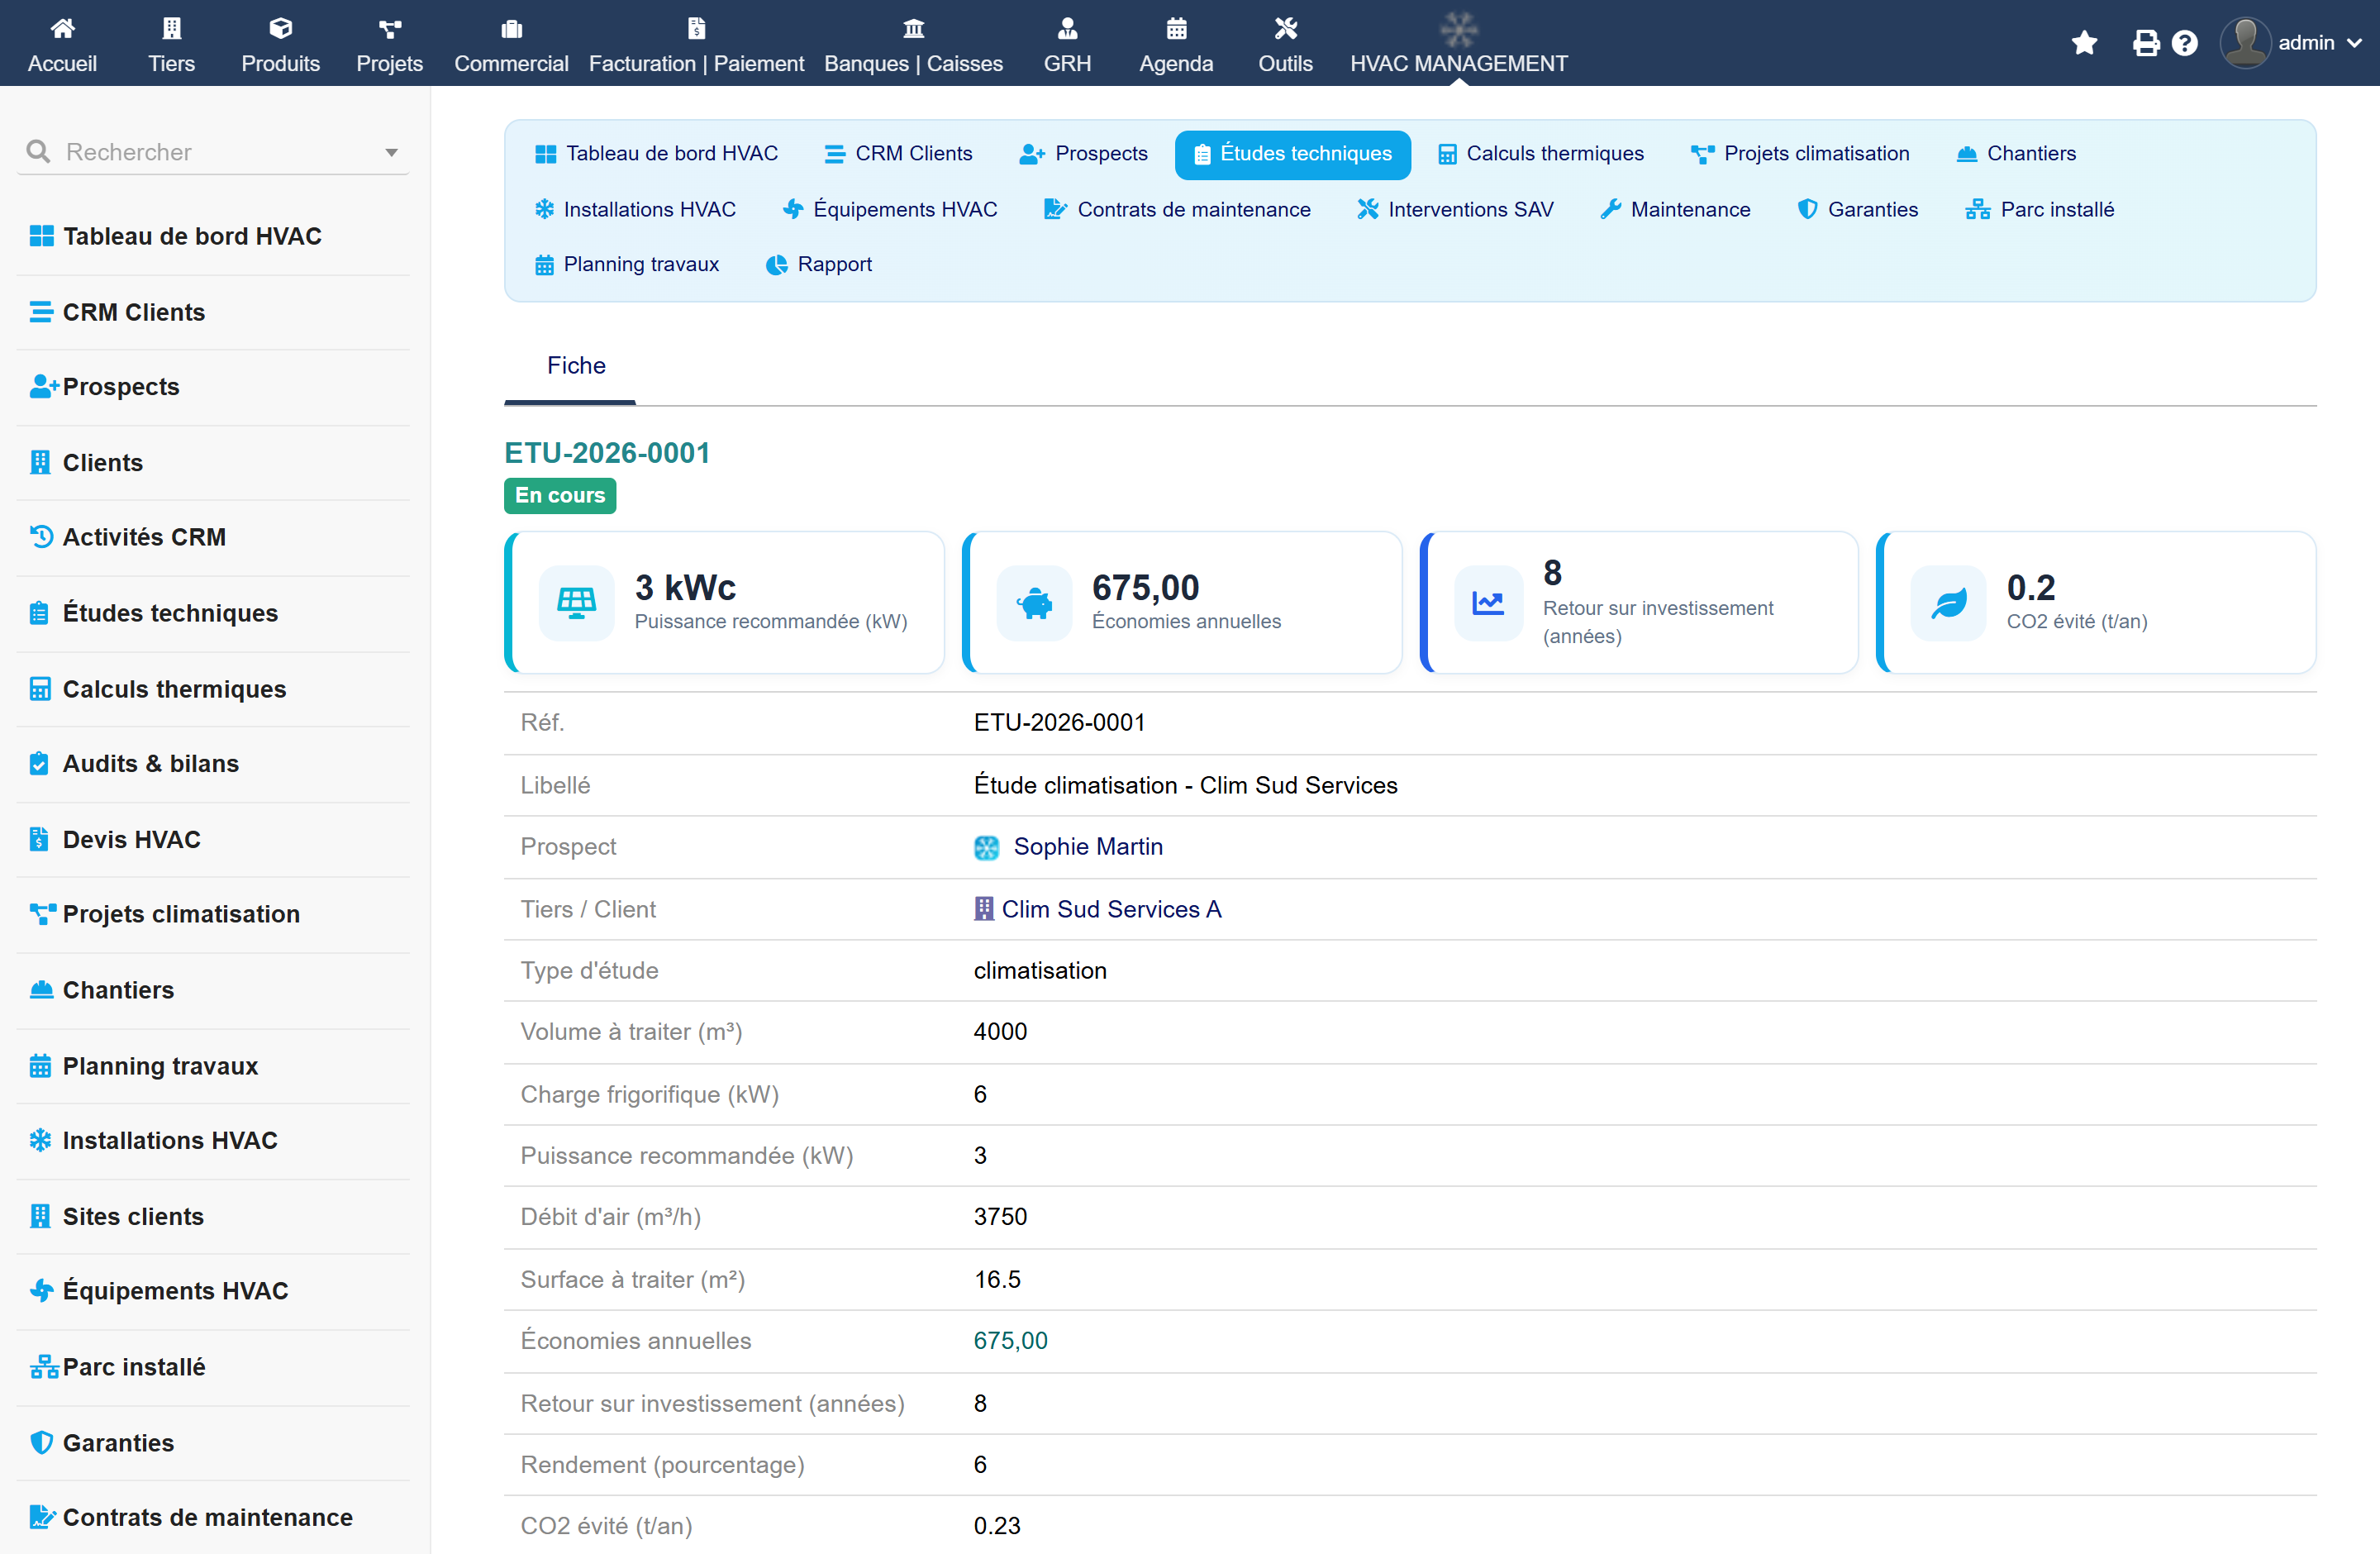The width and height of the screenshot is (2380, 1554).
Task: Click the bookmarks star icon
Action: [2085, 43]
